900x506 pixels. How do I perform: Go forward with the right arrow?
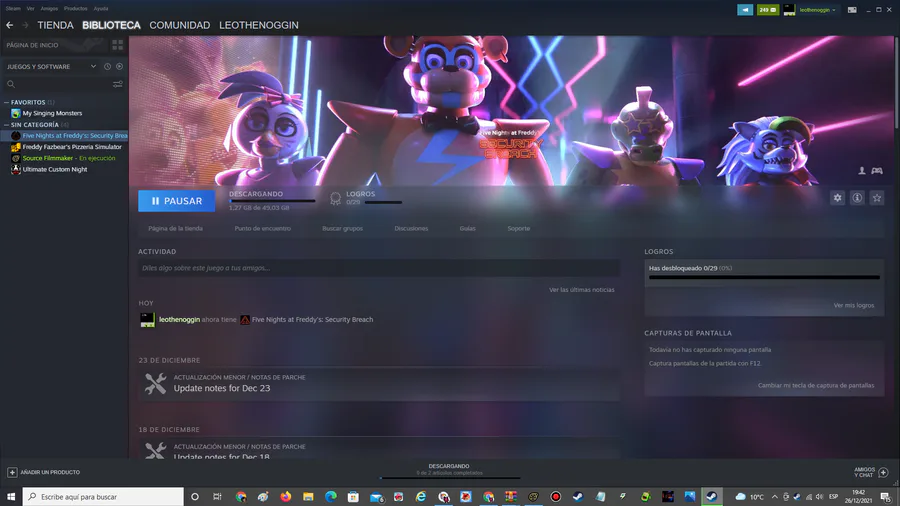coord(25,25)
